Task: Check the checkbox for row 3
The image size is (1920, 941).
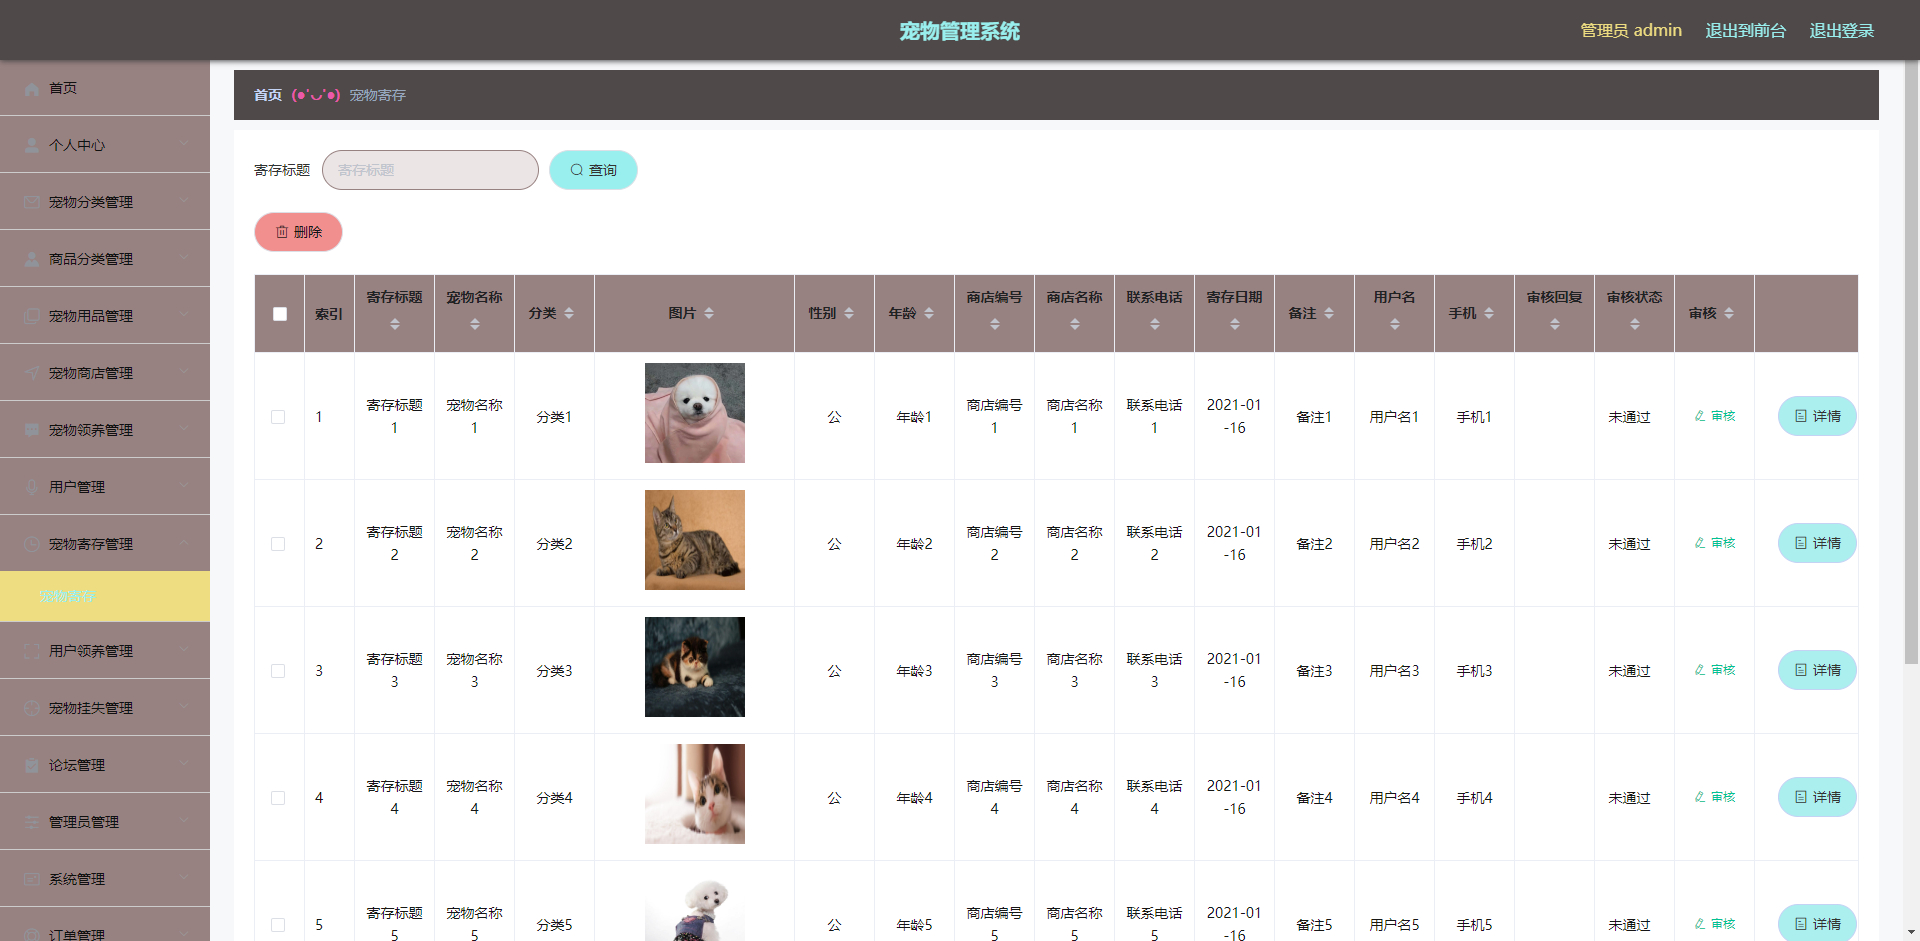Action: coord(279,671)
